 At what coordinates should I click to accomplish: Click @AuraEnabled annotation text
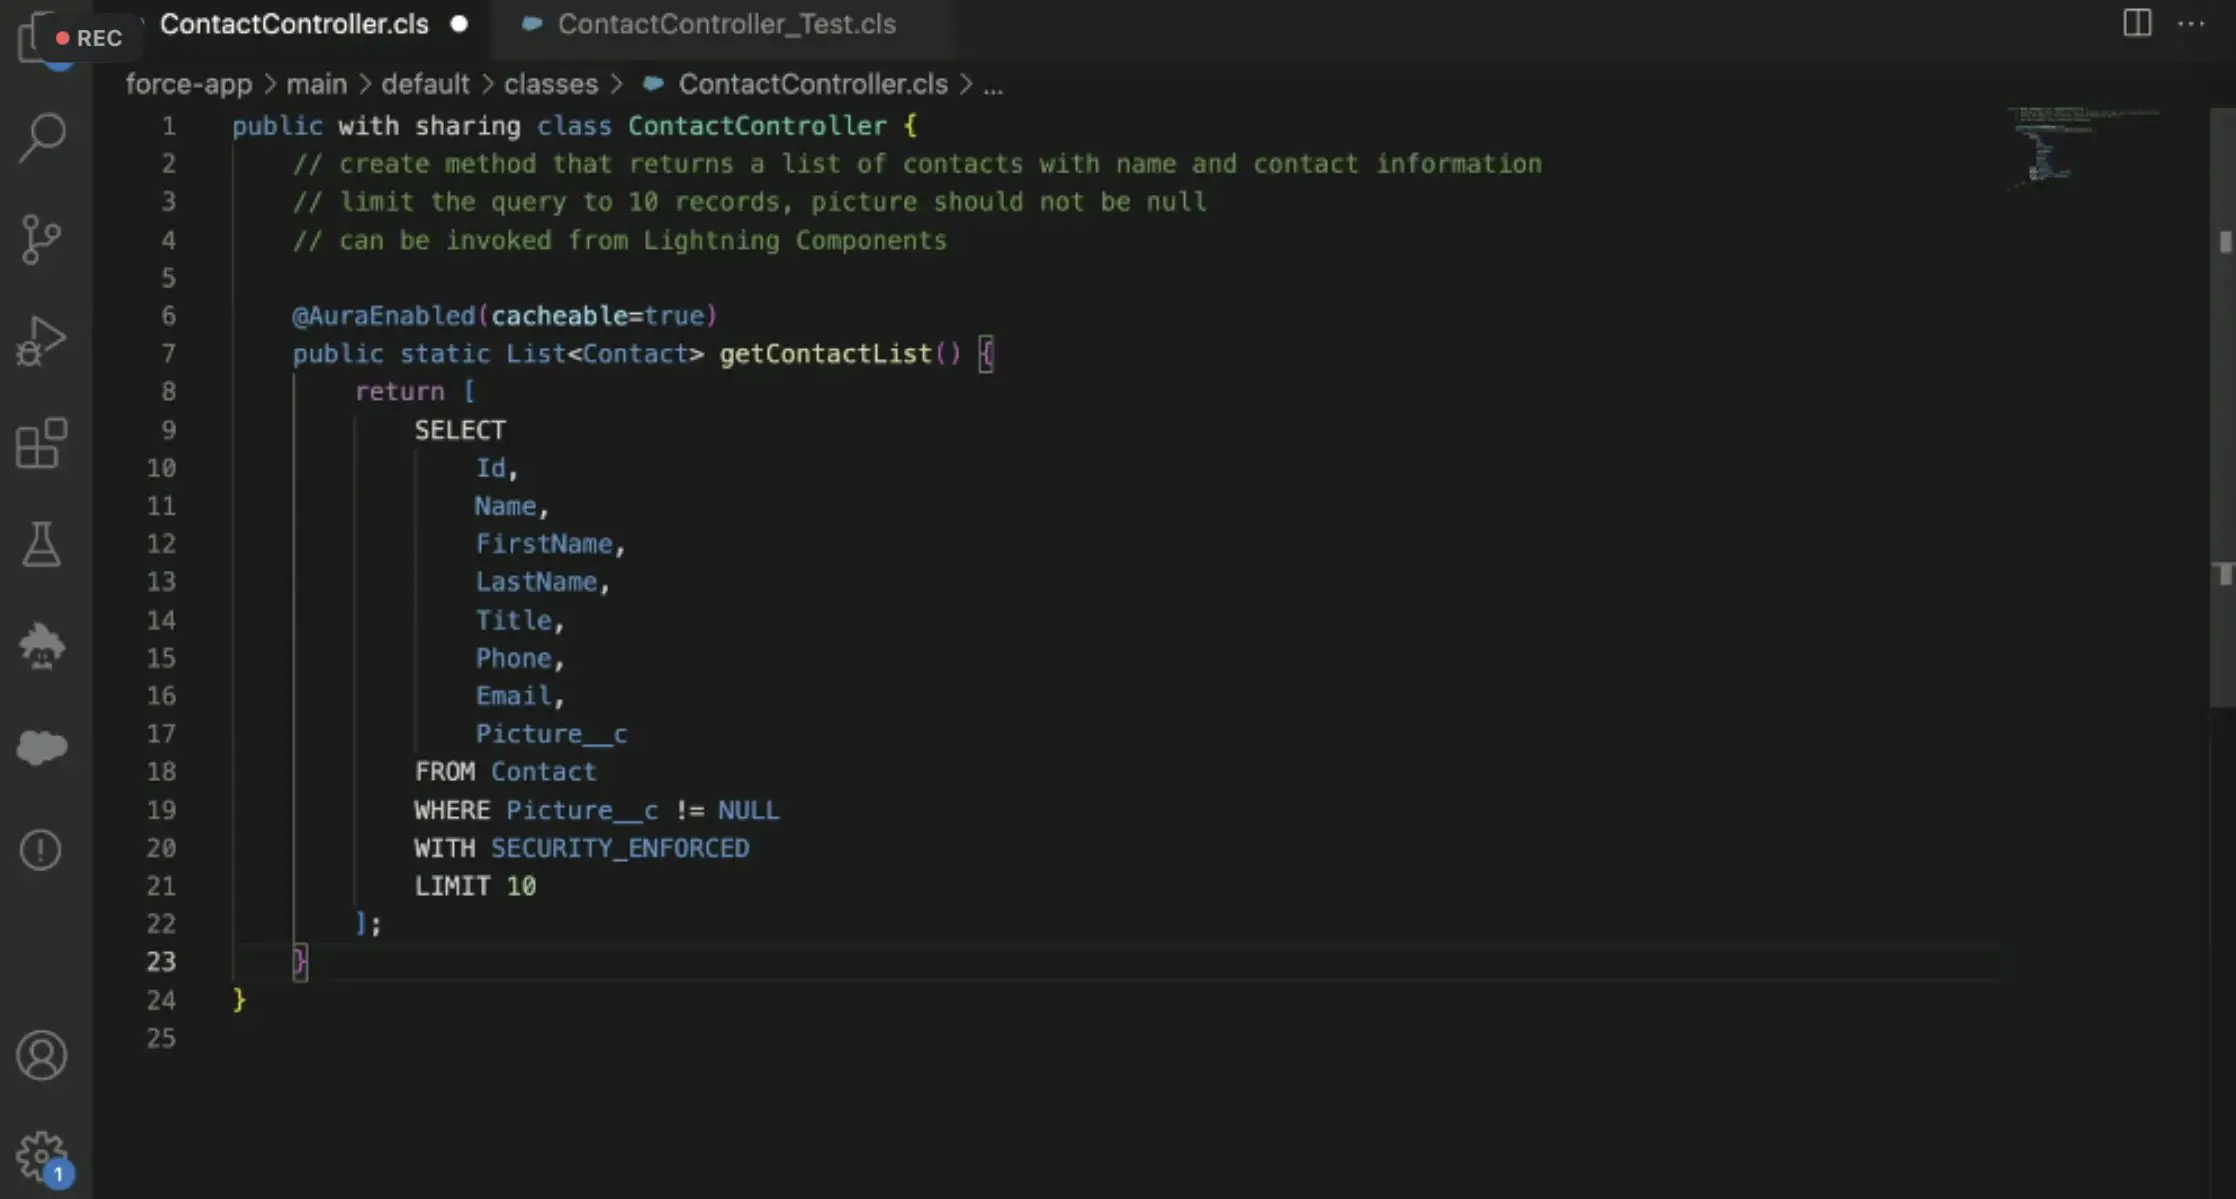(384, 316)
